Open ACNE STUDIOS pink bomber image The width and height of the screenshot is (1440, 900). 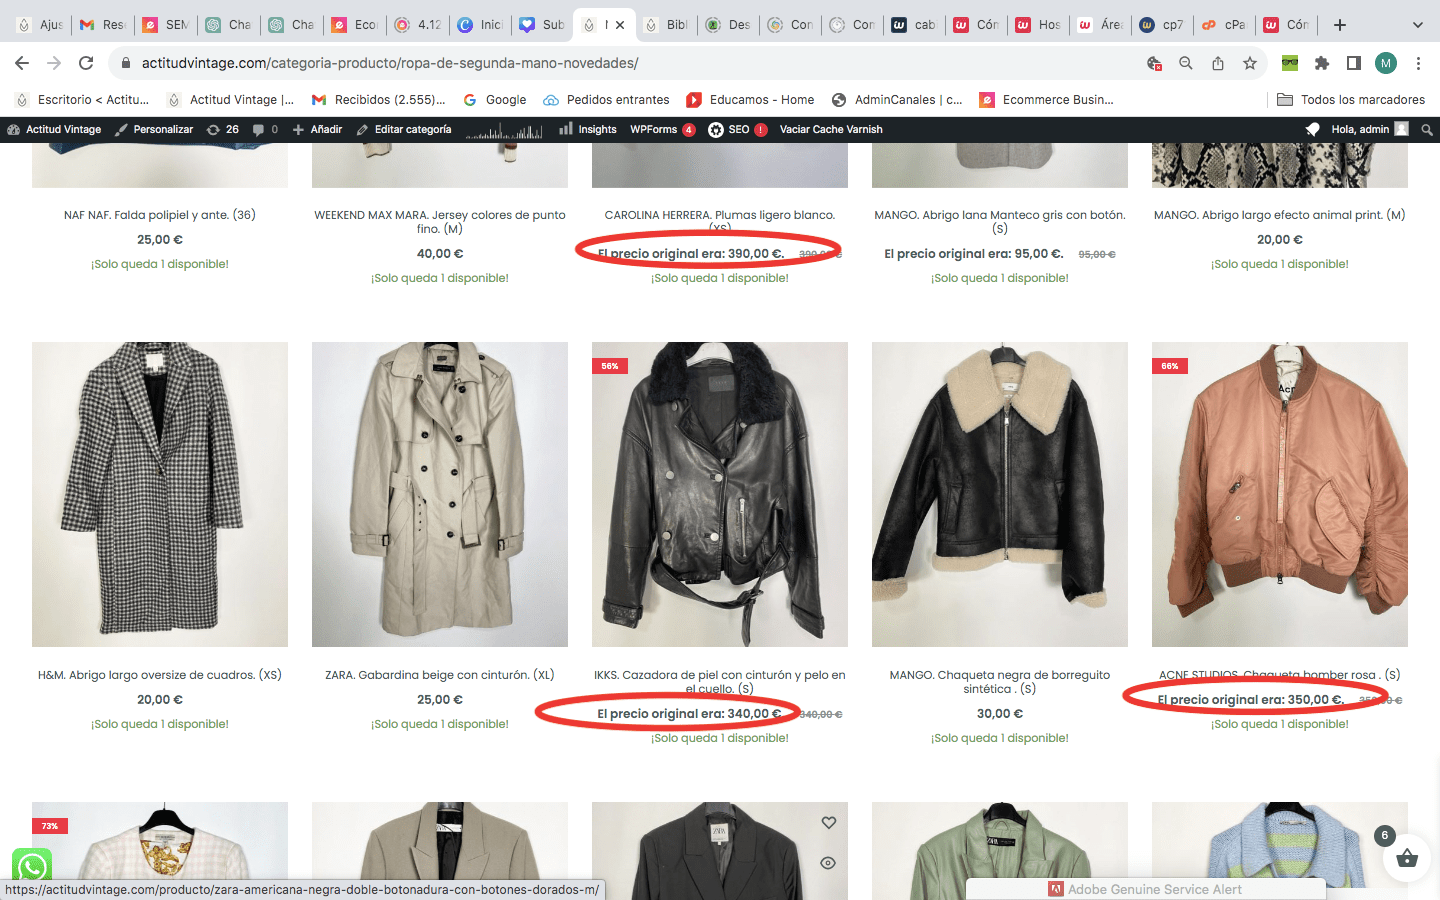pyautogui.click(x=1280, y=494)
